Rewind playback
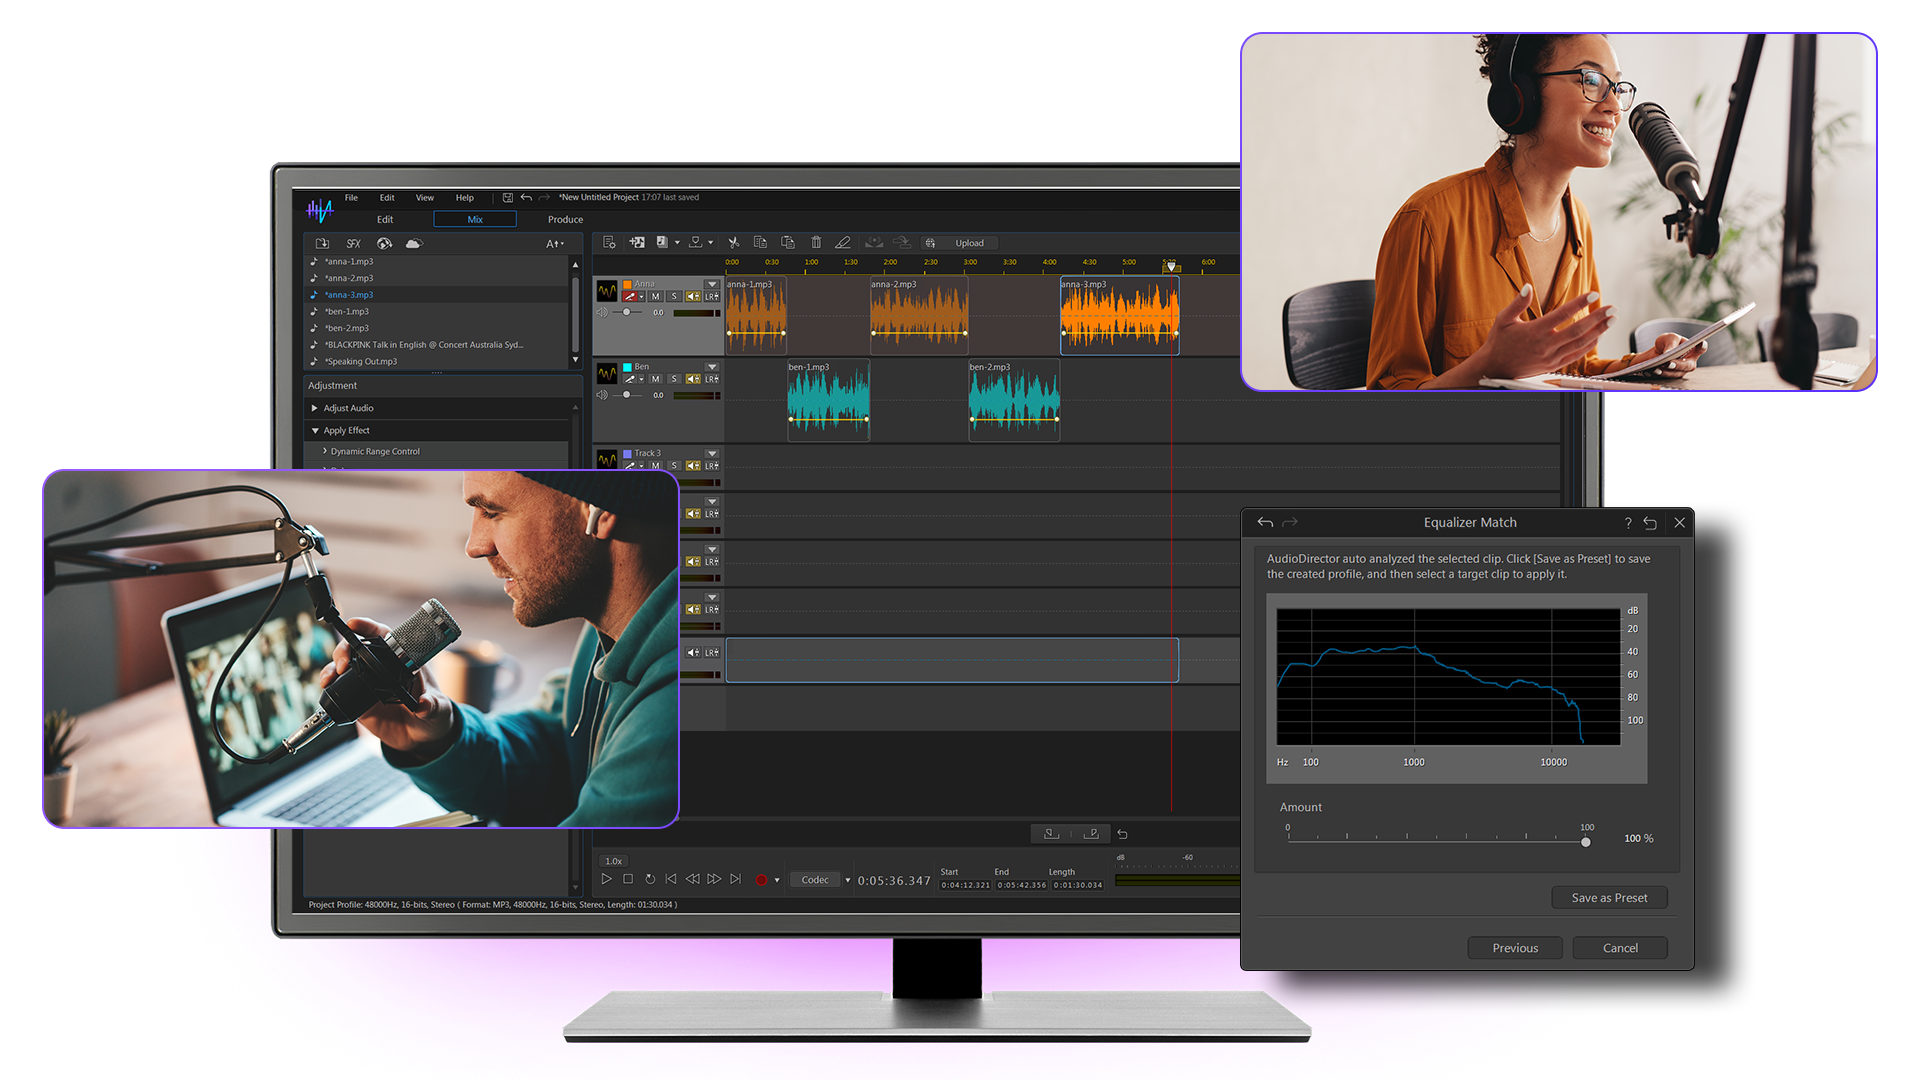 point(692,879)
